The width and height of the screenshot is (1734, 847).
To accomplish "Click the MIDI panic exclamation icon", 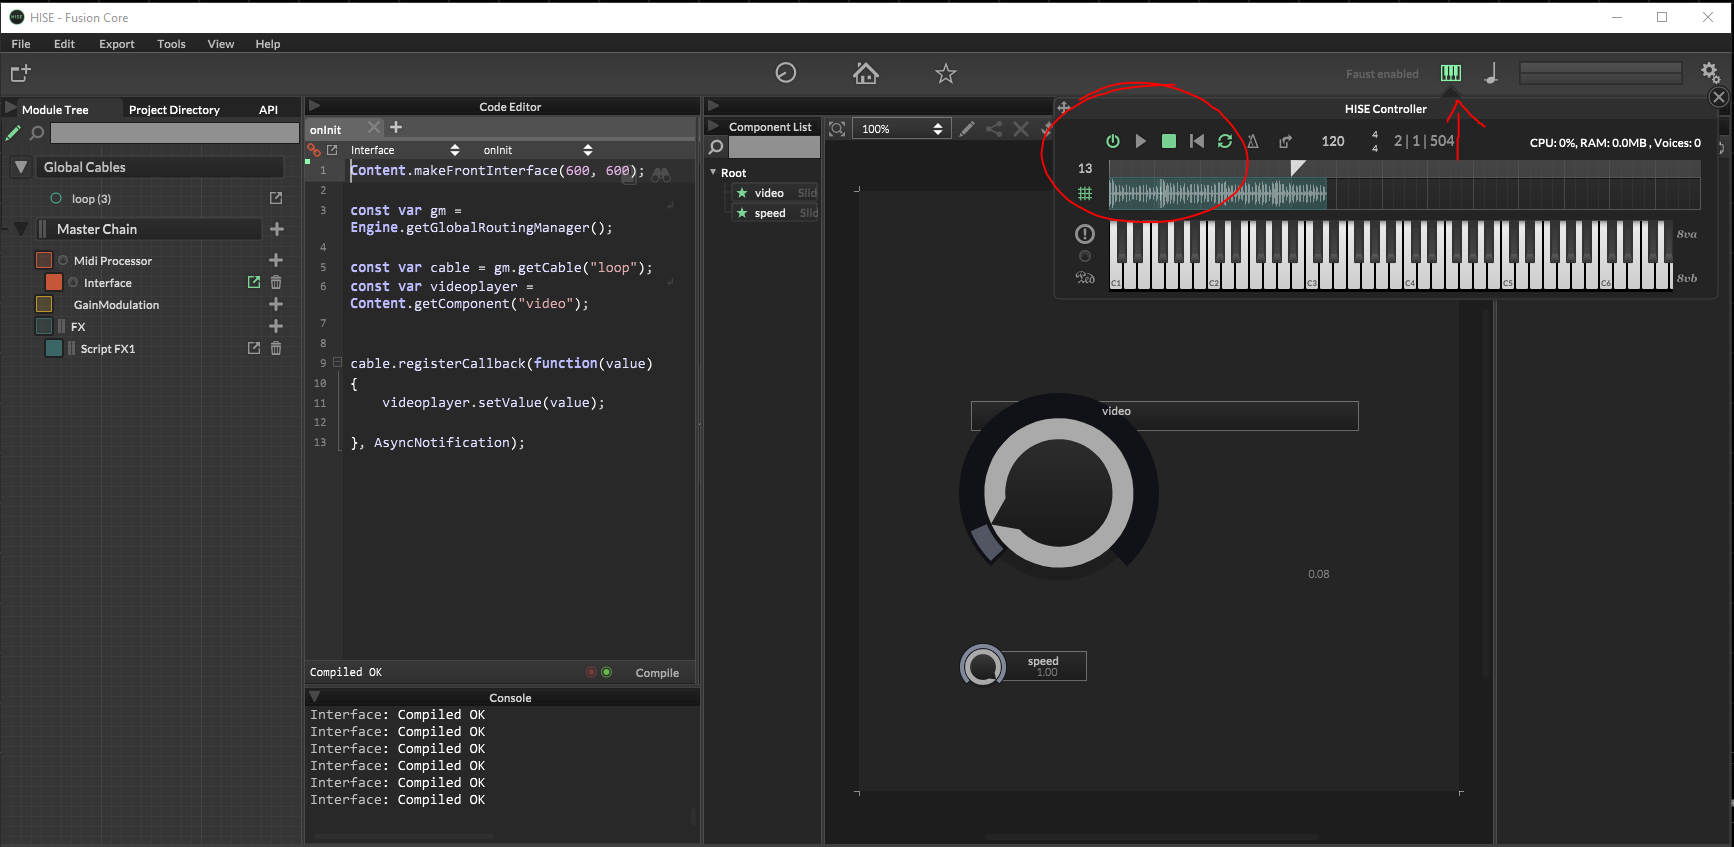I will coord(1085,234).
